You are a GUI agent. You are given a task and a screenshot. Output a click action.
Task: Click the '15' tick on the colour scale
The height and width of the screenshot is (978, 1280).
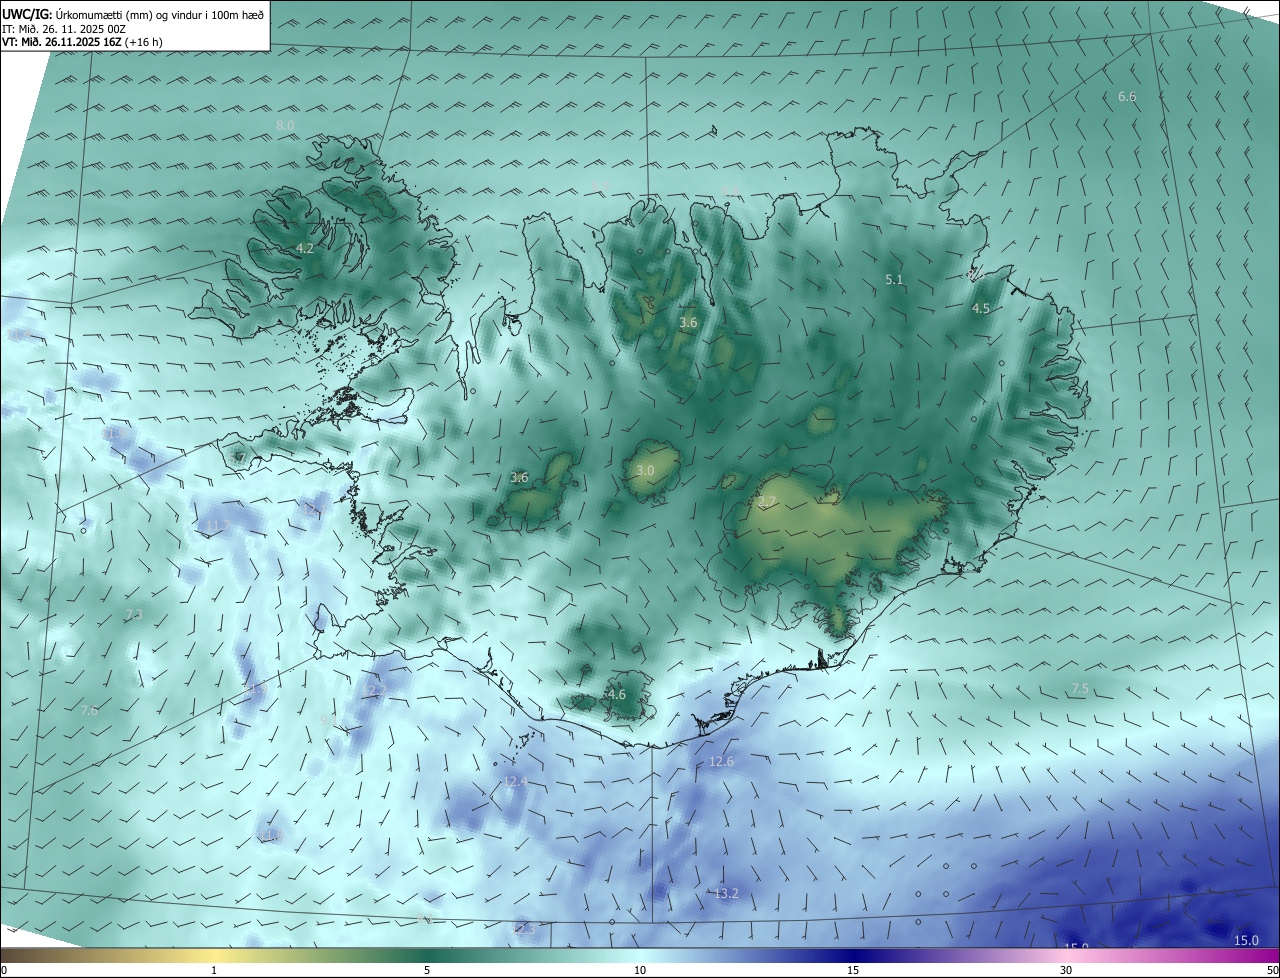[x=853, y=970]
